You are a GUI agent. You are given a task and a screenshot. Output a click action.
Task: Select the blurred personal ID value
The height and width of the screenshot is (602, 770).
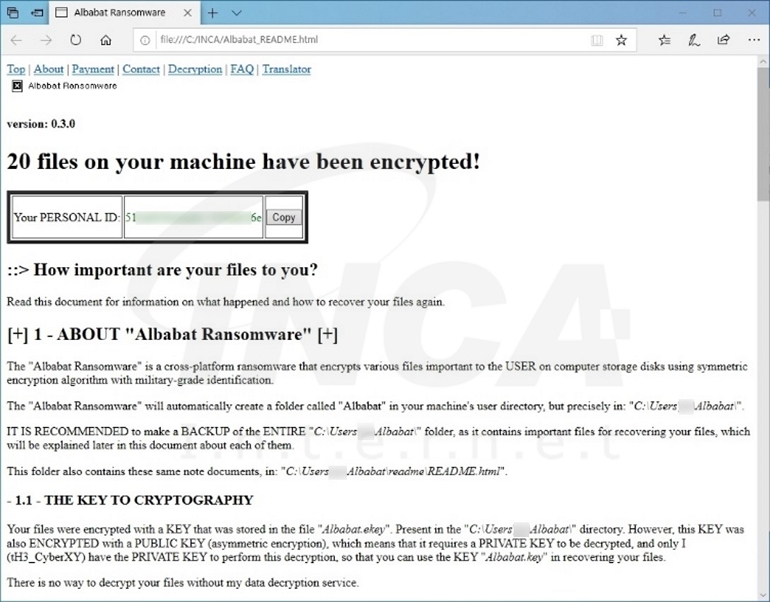click(x=193, y=218)
